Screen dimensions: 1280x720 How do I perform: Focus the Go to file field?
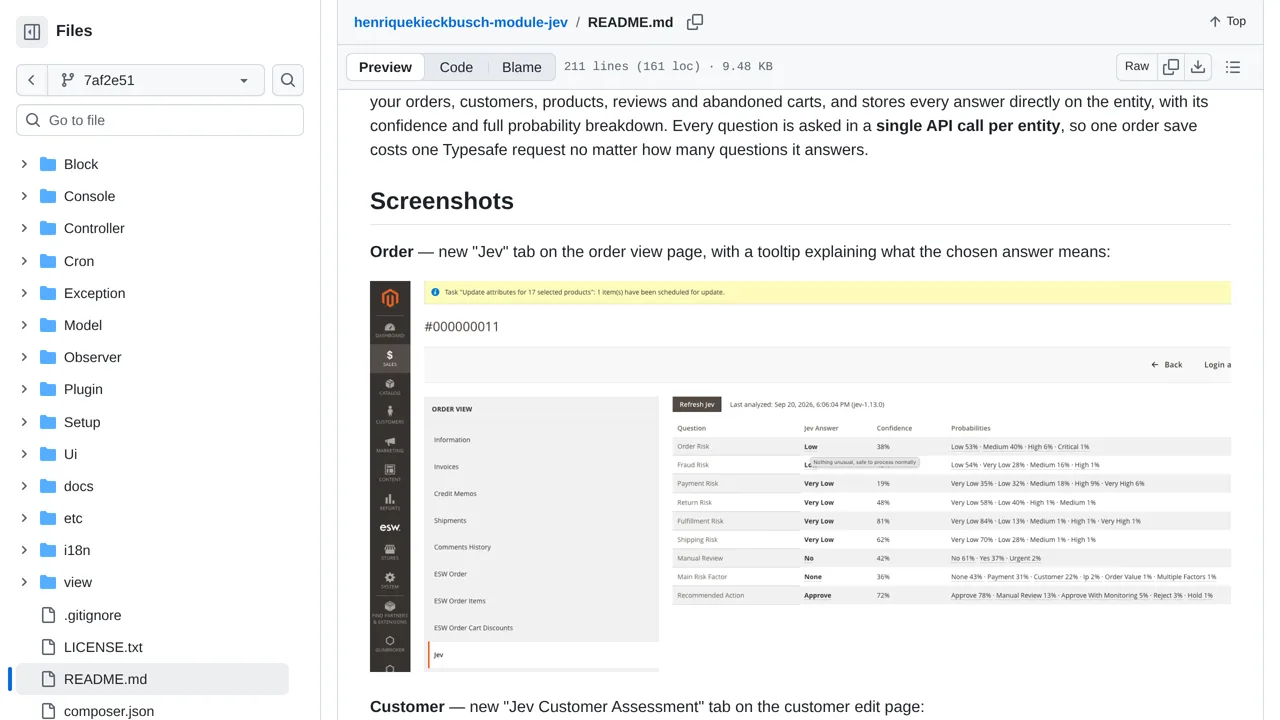pos(160,120)
